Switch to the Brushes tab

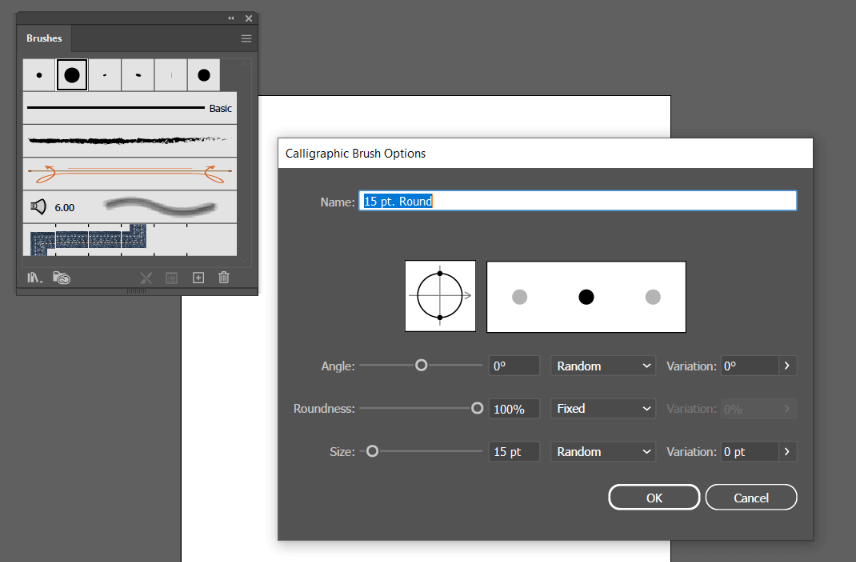(x=44, y=38)
